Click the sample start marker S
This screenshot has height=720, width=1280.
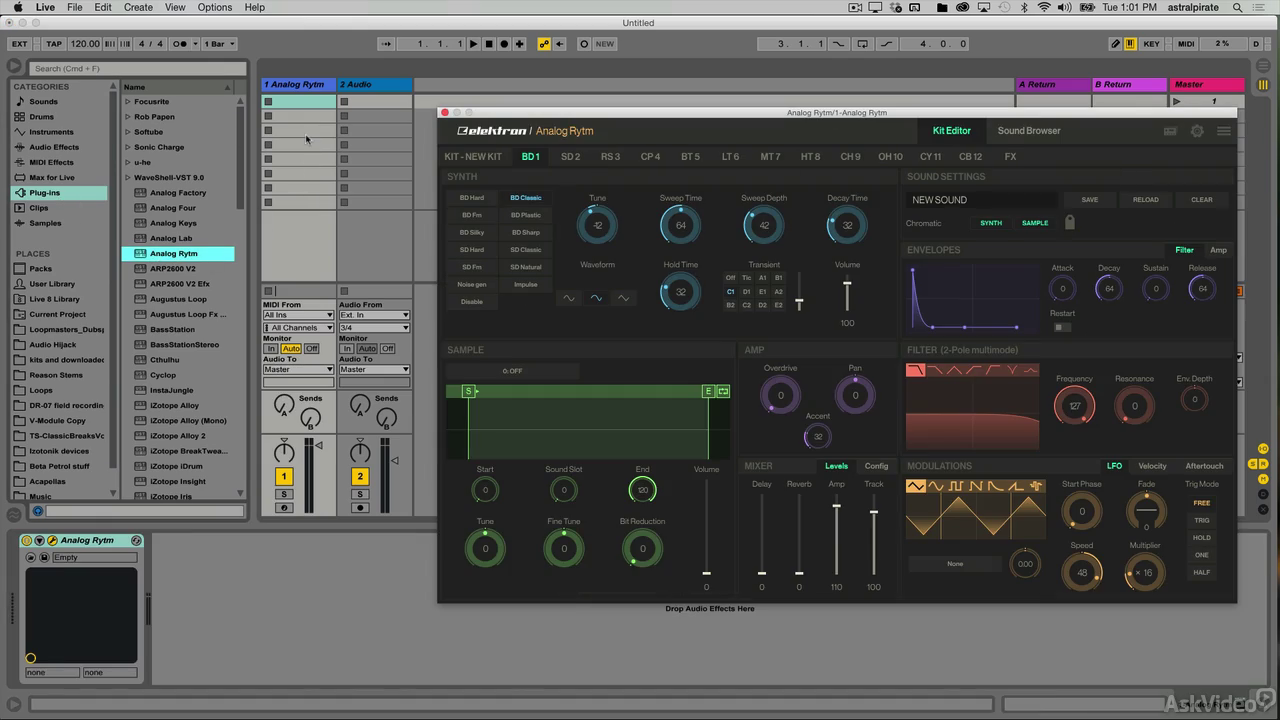pyautogui.click(x=468, y=391)
